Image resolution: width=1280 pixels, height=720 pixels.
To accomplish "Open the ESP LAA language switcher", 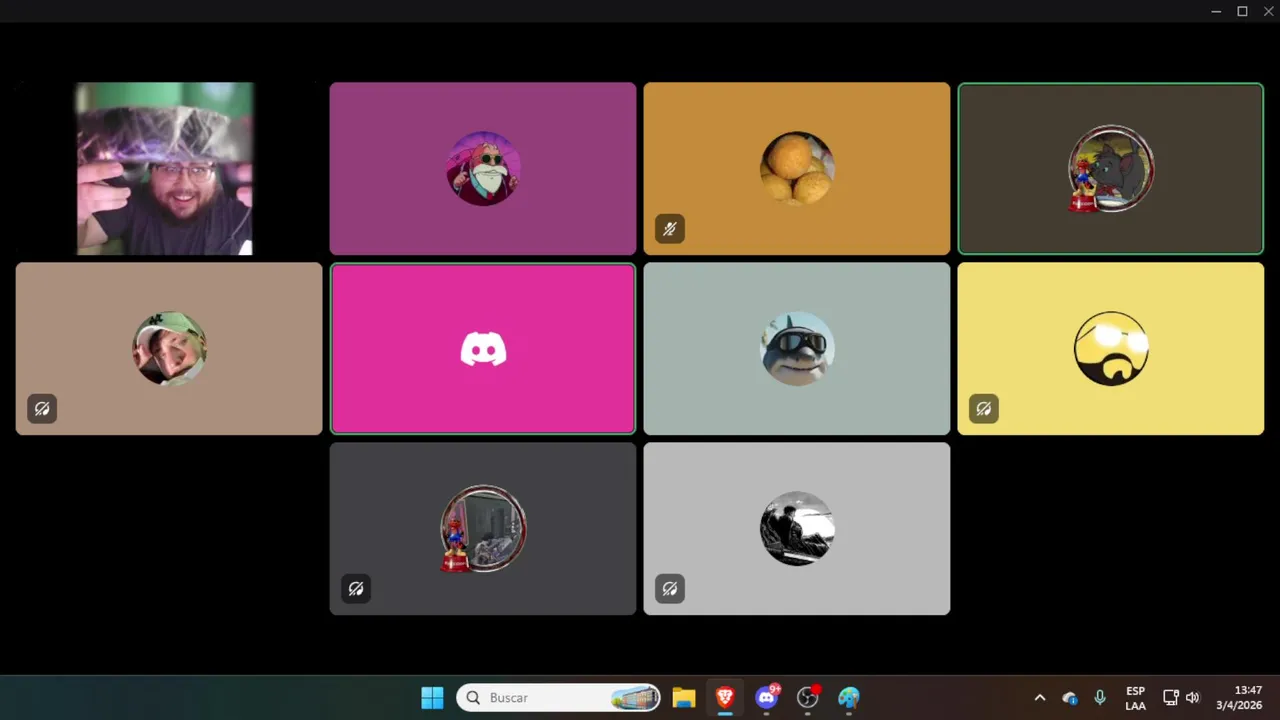I will click(x=1135, y=698).
